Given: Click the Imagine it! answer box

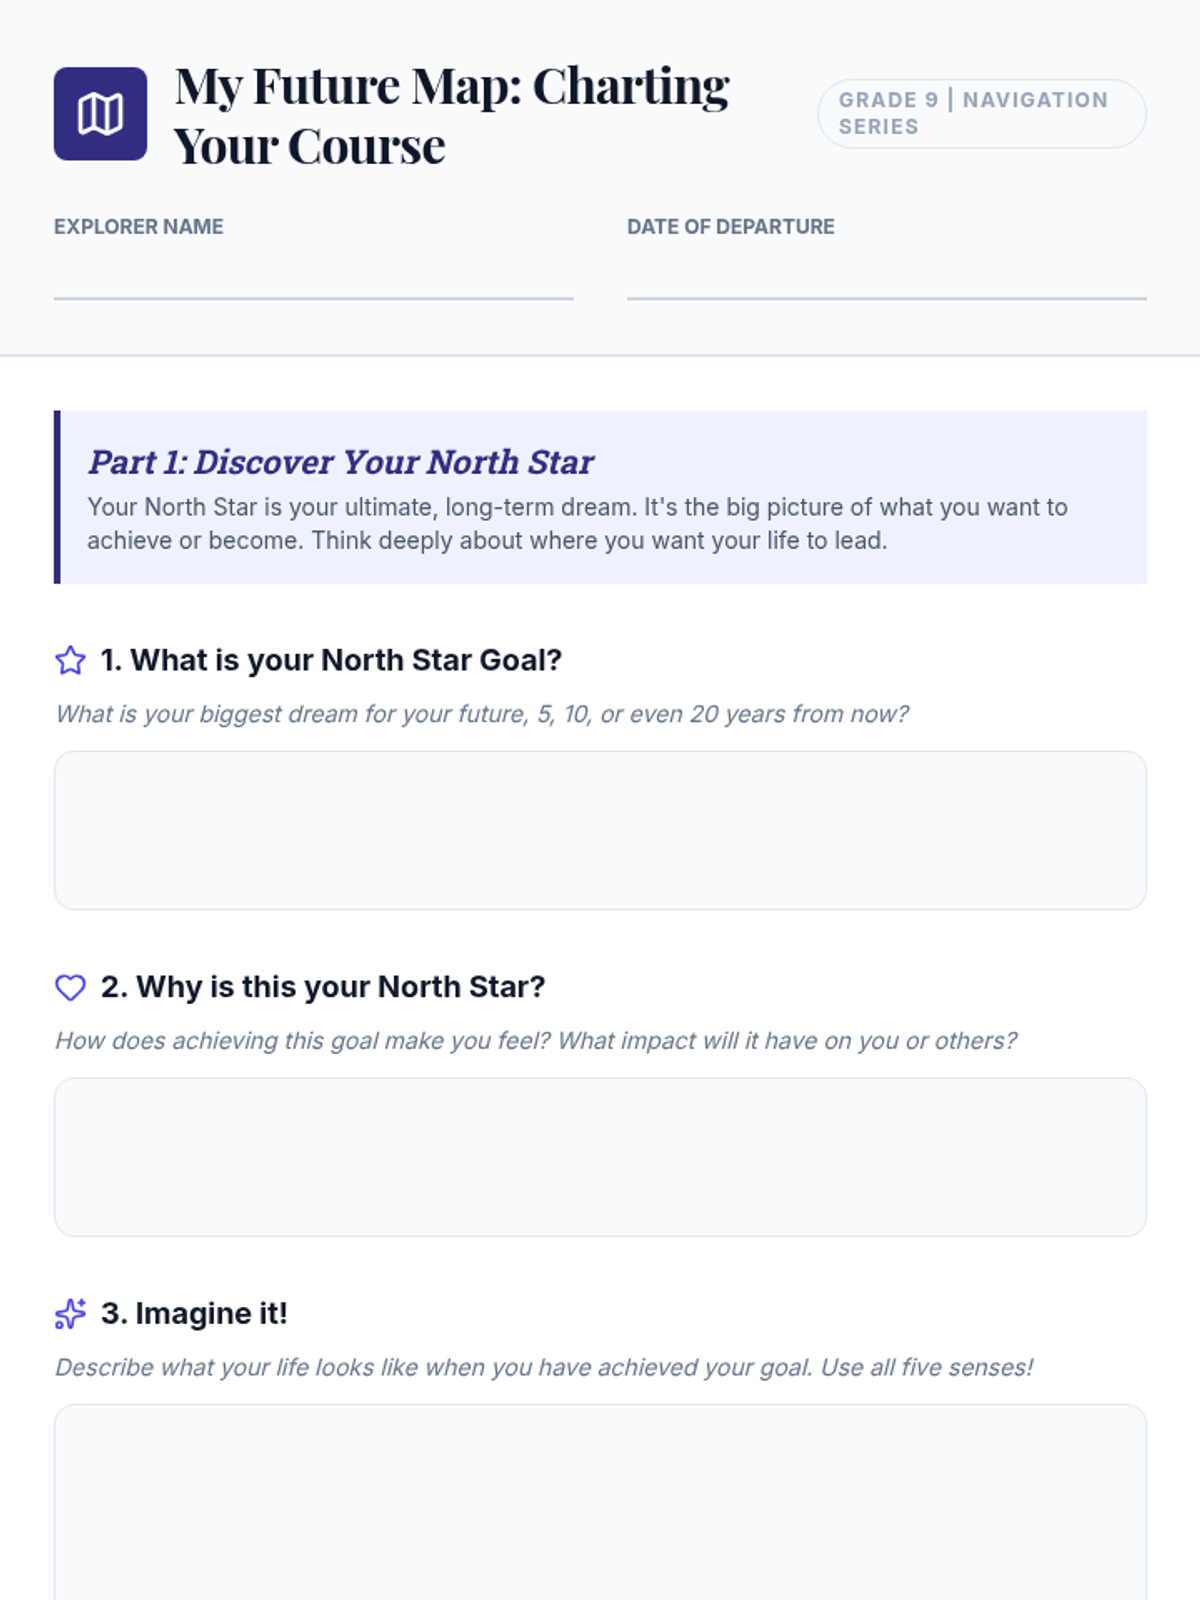Looking at the screenshot, I should (x=600, y=1500).
